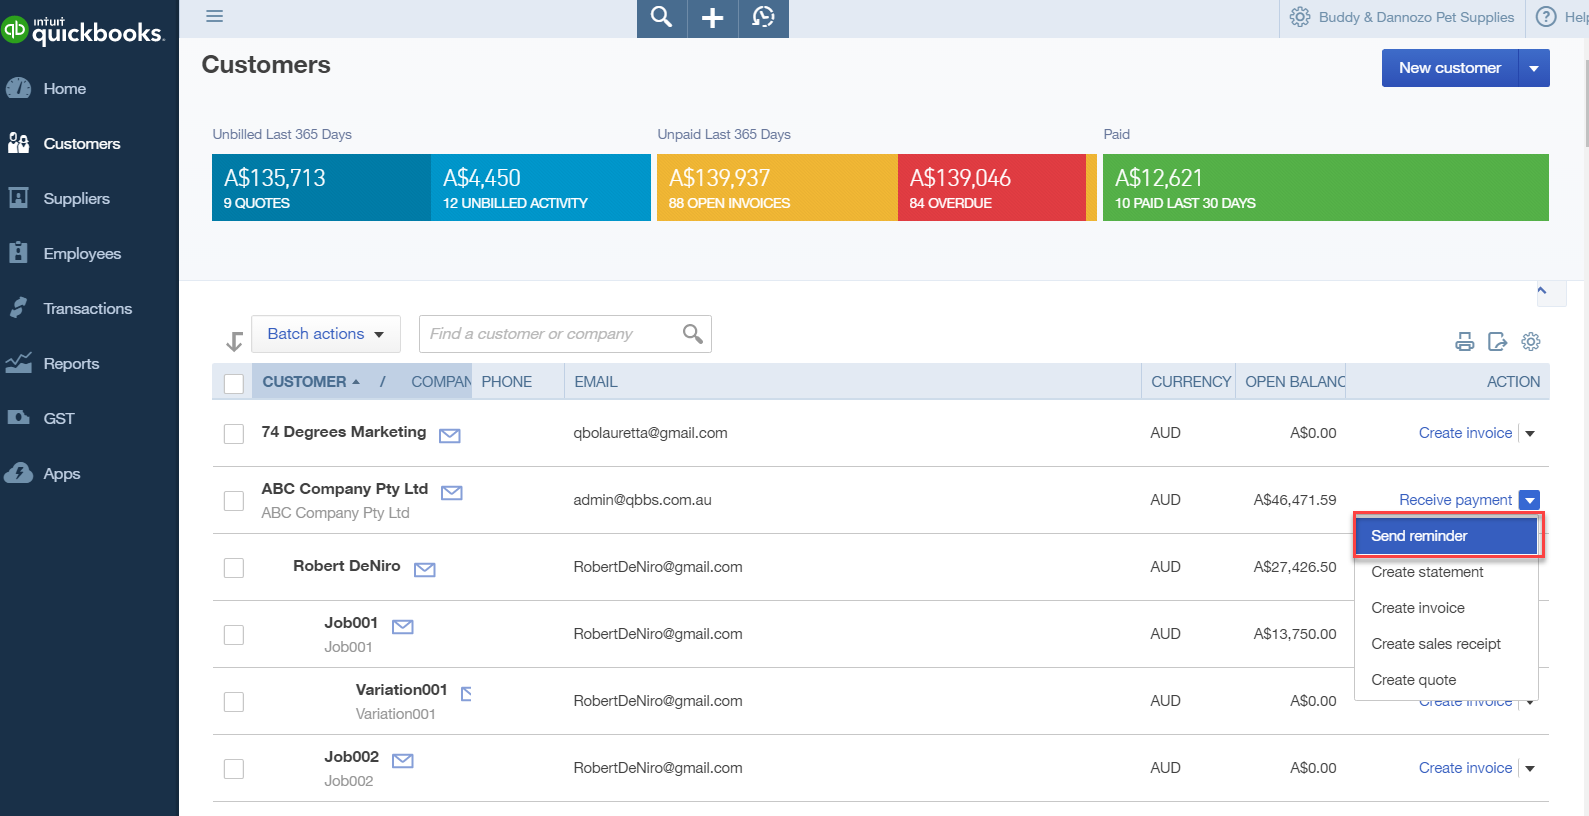Export the customer list to Excel

(x=1497, y=342)
